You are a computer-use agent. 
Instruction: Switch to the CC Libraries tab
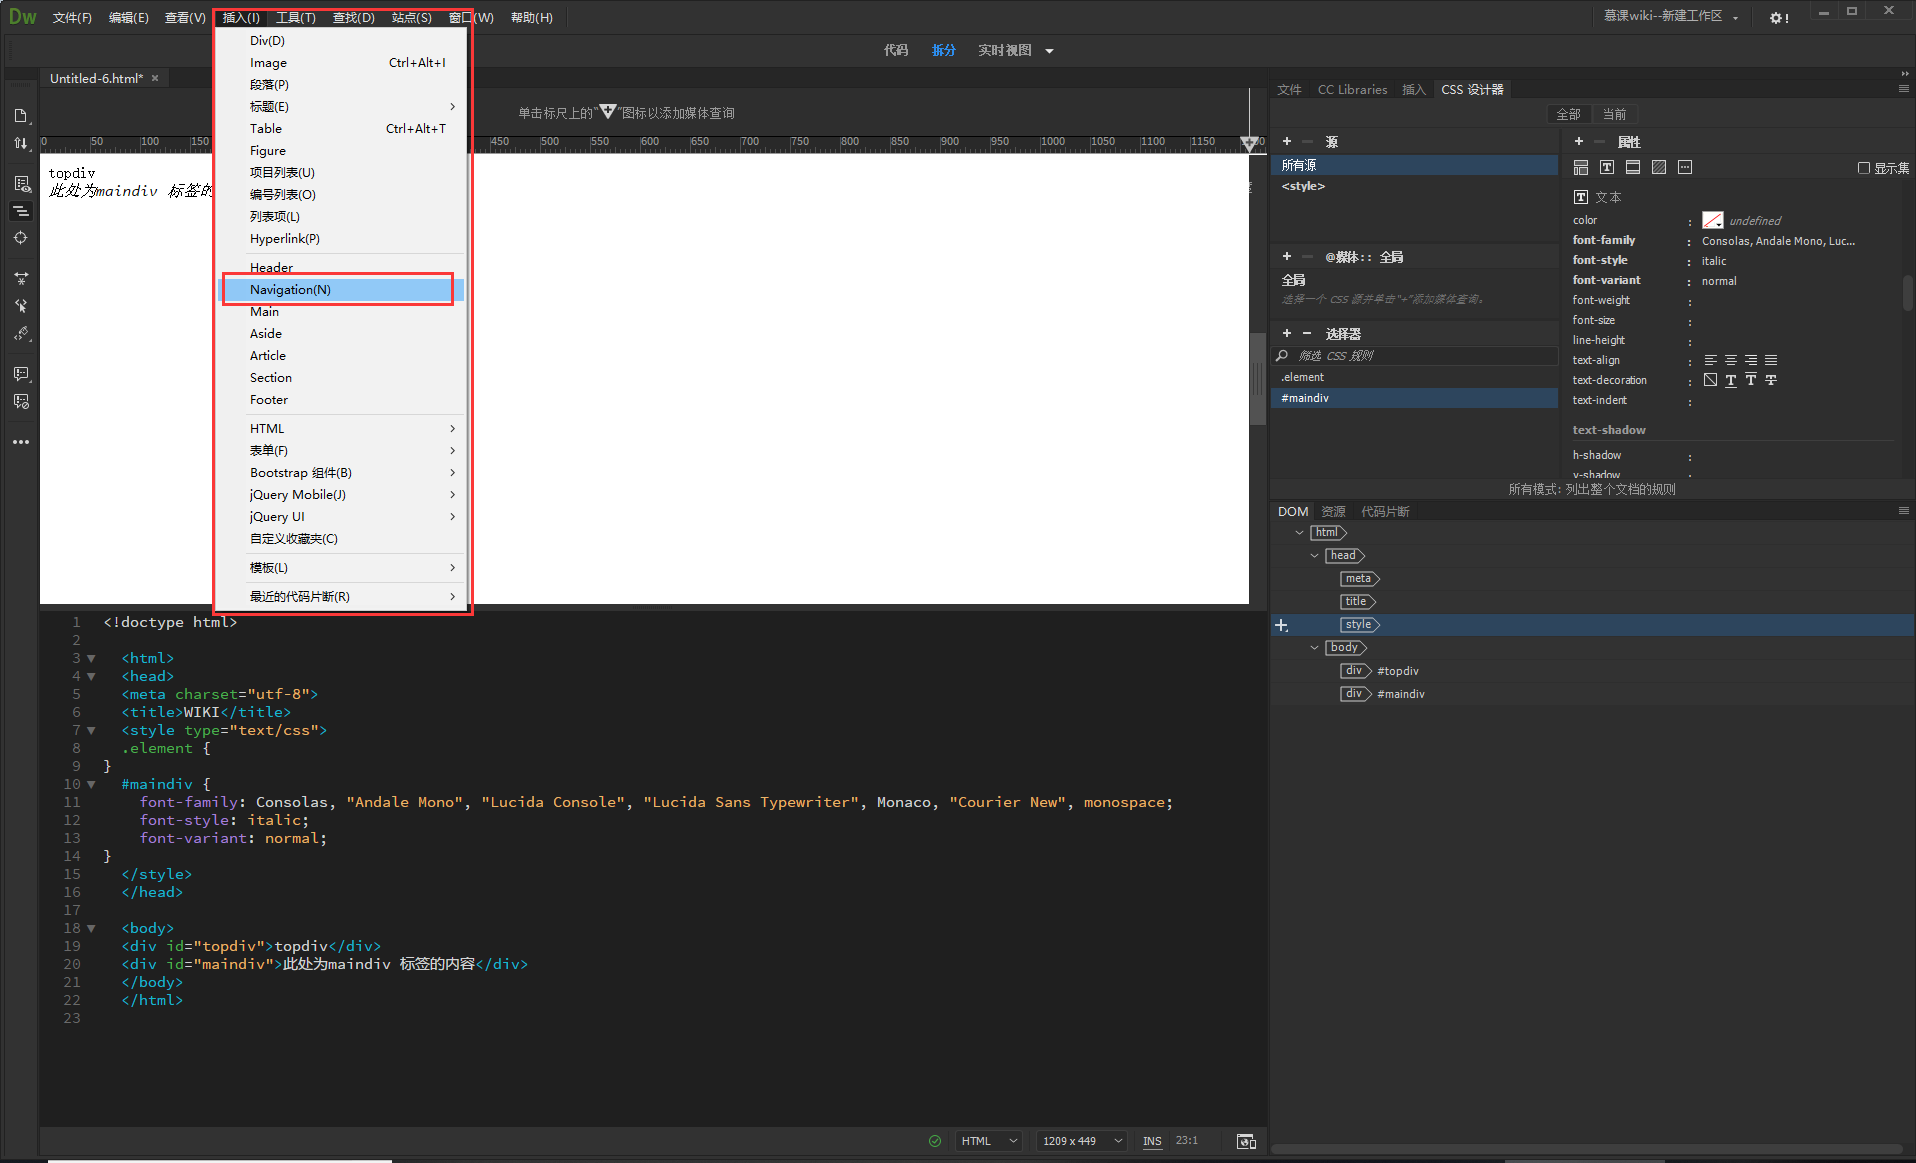coord(1352,90)
